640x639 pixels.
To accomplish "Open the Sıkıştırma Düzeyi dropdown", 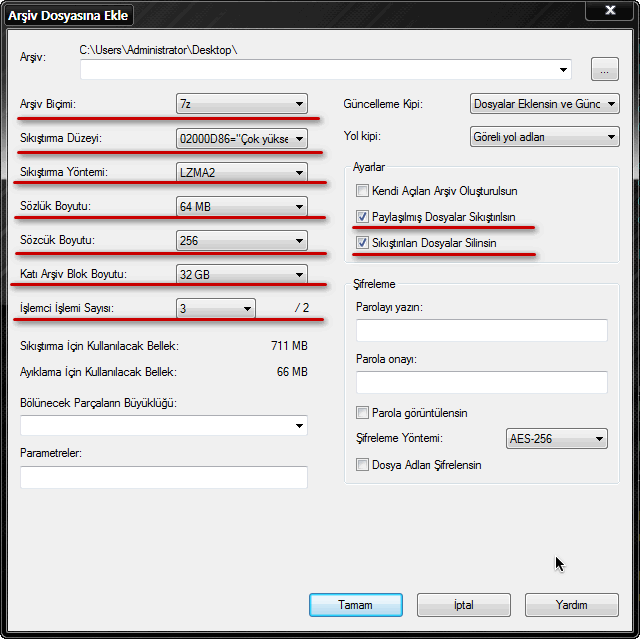I will click(242, 139).
